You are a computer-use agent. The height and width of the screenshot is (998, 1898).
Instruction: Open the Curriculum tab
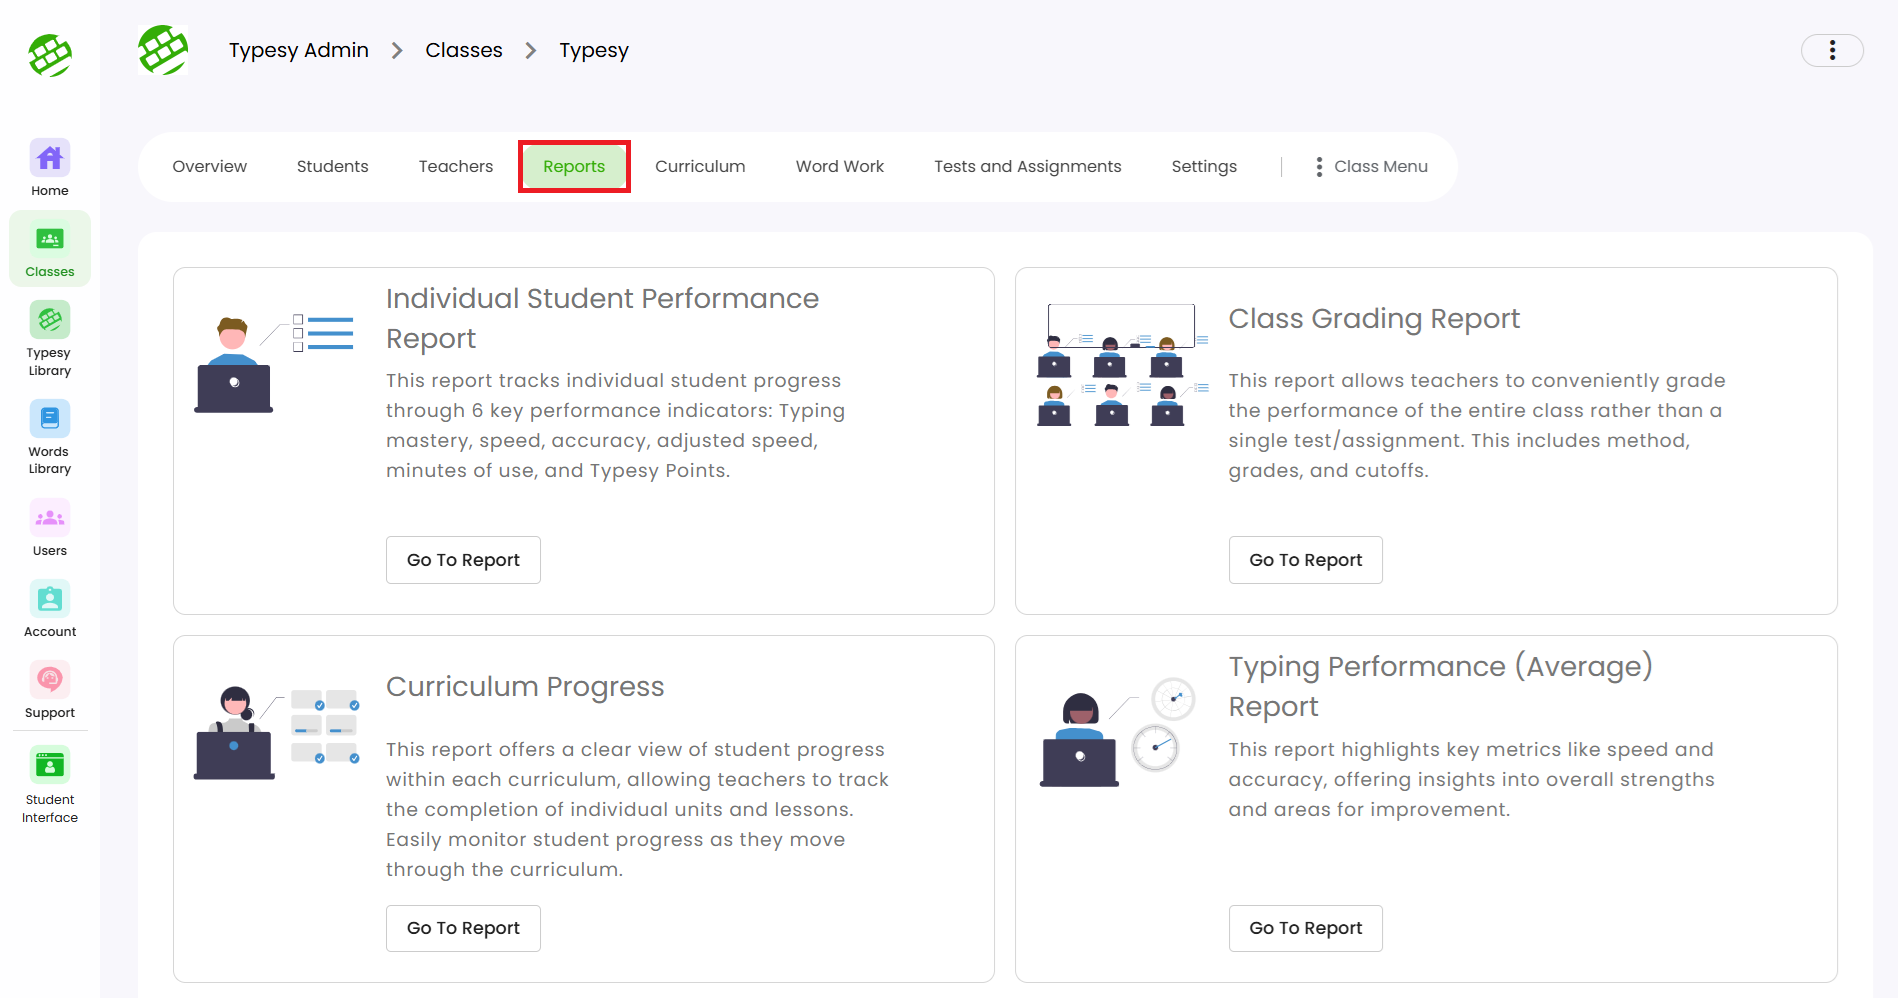(700, 167)
